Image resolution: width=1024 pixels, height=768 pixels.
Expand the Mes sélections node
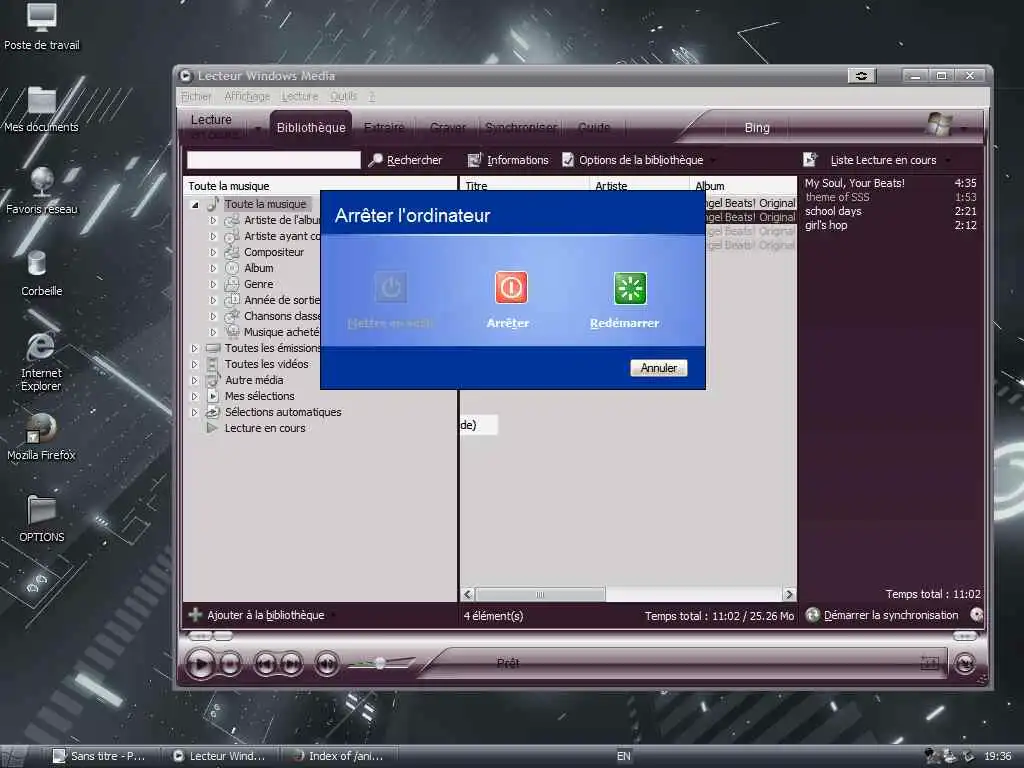click(195, 396)
